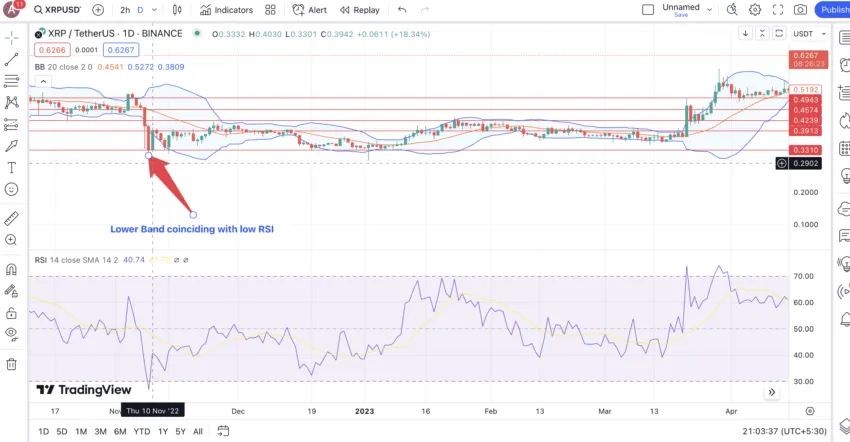The image size is (850, 442).
Task: Click the collapse pane control icon
Action: 762,34
